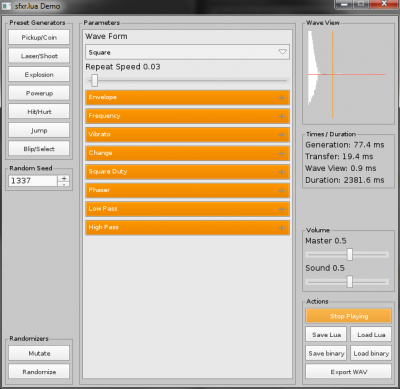The height and width of the screenshot is (389, 400).
Task: Generate a Jump sound preset
Action: point(39,130)
